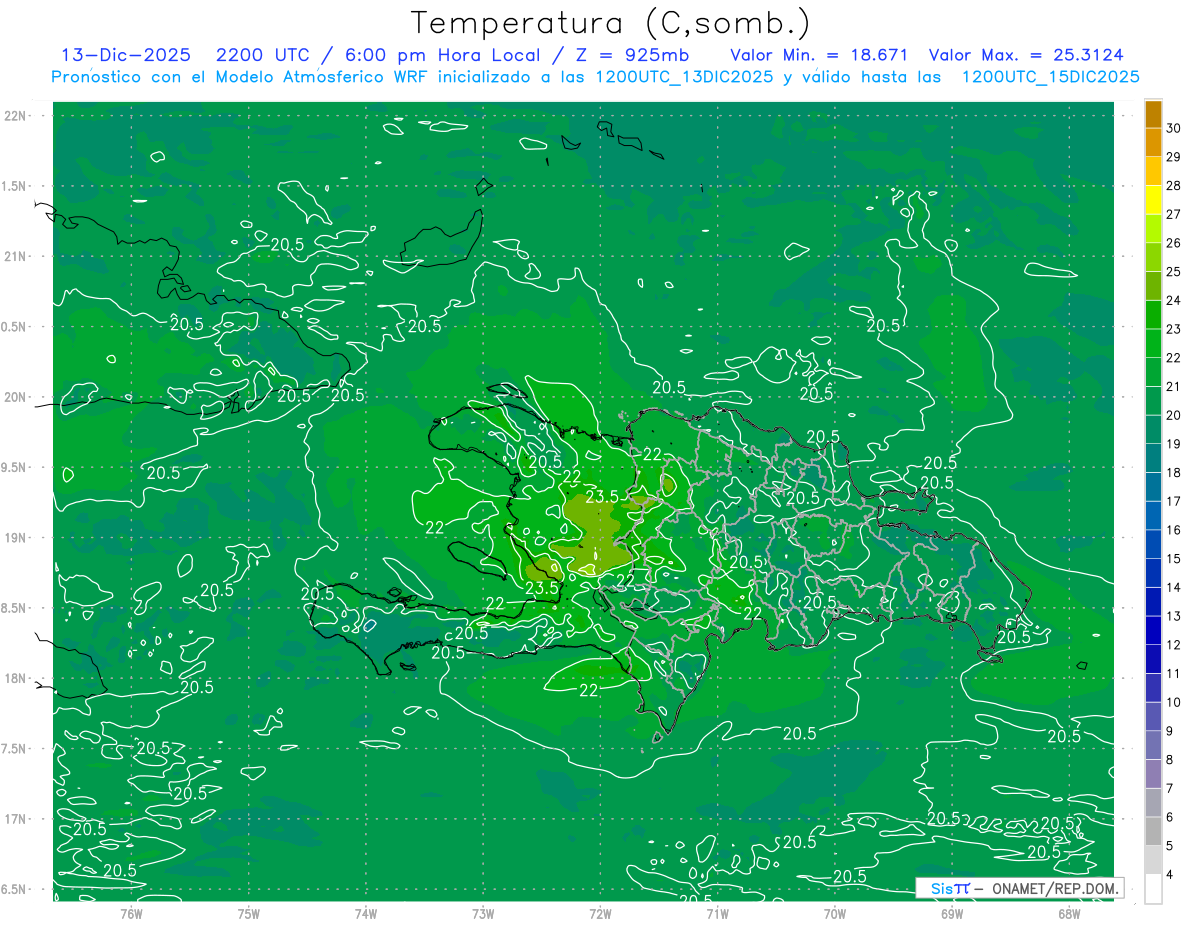
Task: Click the colorbar label "20"
Action: 1174,415
